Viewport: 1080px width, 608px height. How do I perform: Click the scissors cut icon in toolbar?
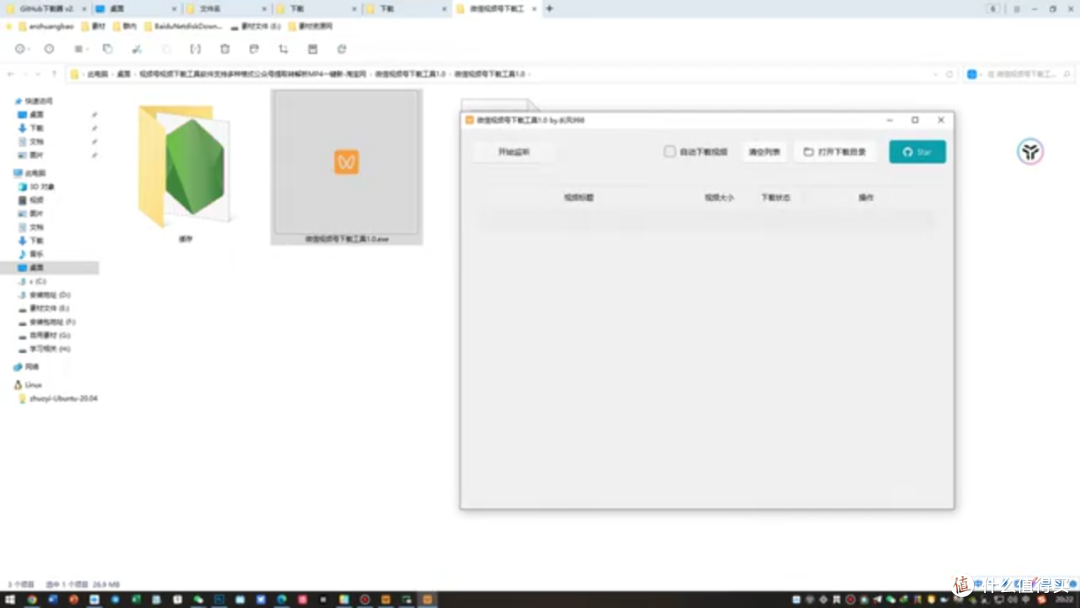click(137, 49)
